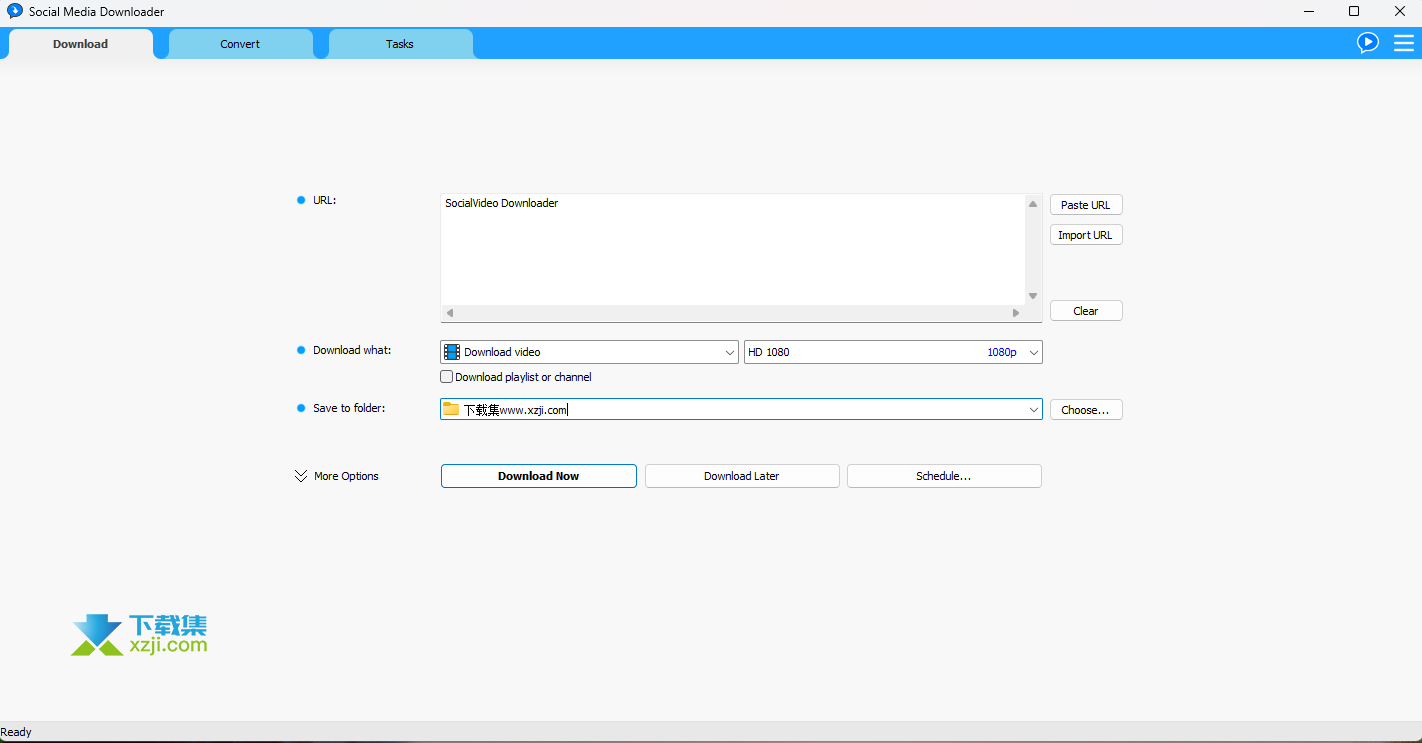
Task: Expand More Options double-chevron icon
Action: 301,476
